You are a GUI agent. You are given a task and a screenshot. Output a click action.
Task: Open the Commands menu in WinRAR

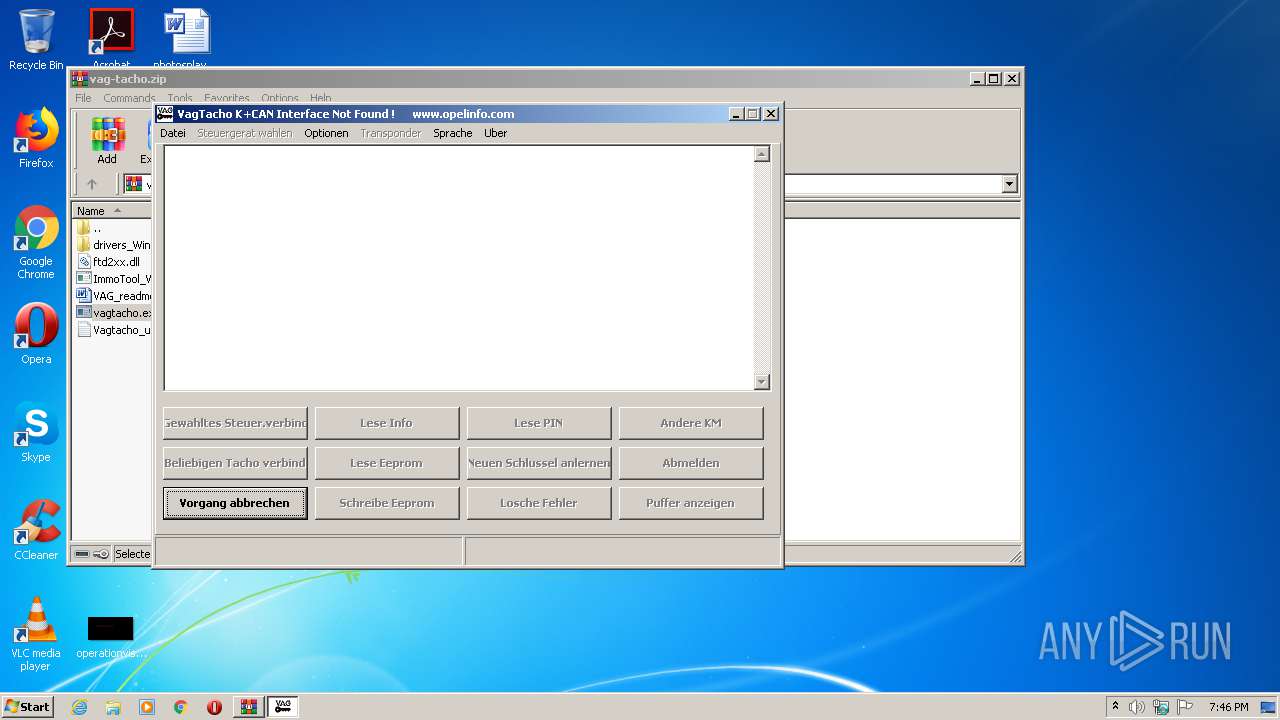coord(129,98)
